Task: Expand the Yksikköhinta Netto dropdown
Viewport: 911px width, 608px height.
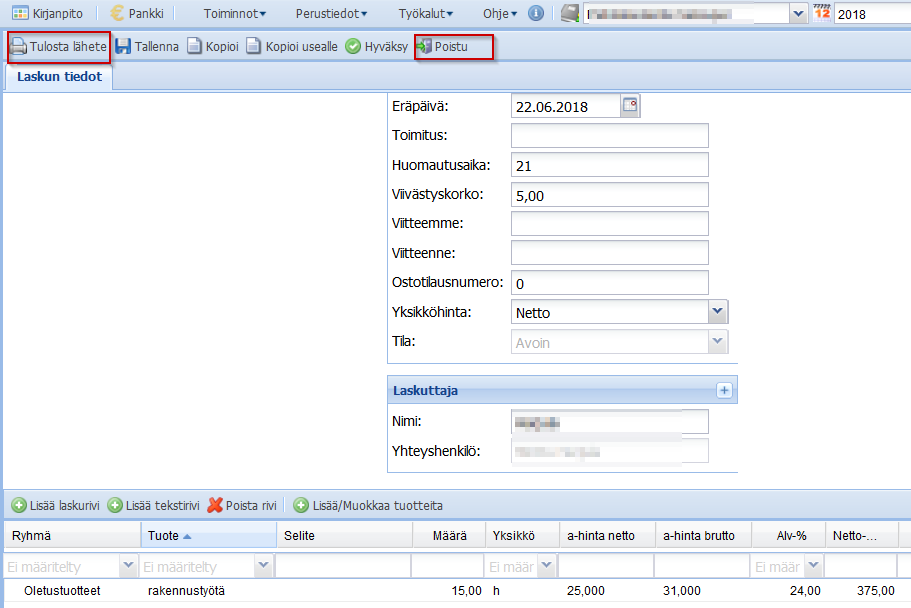Action: pyautogui.click(x=717, y=312)
